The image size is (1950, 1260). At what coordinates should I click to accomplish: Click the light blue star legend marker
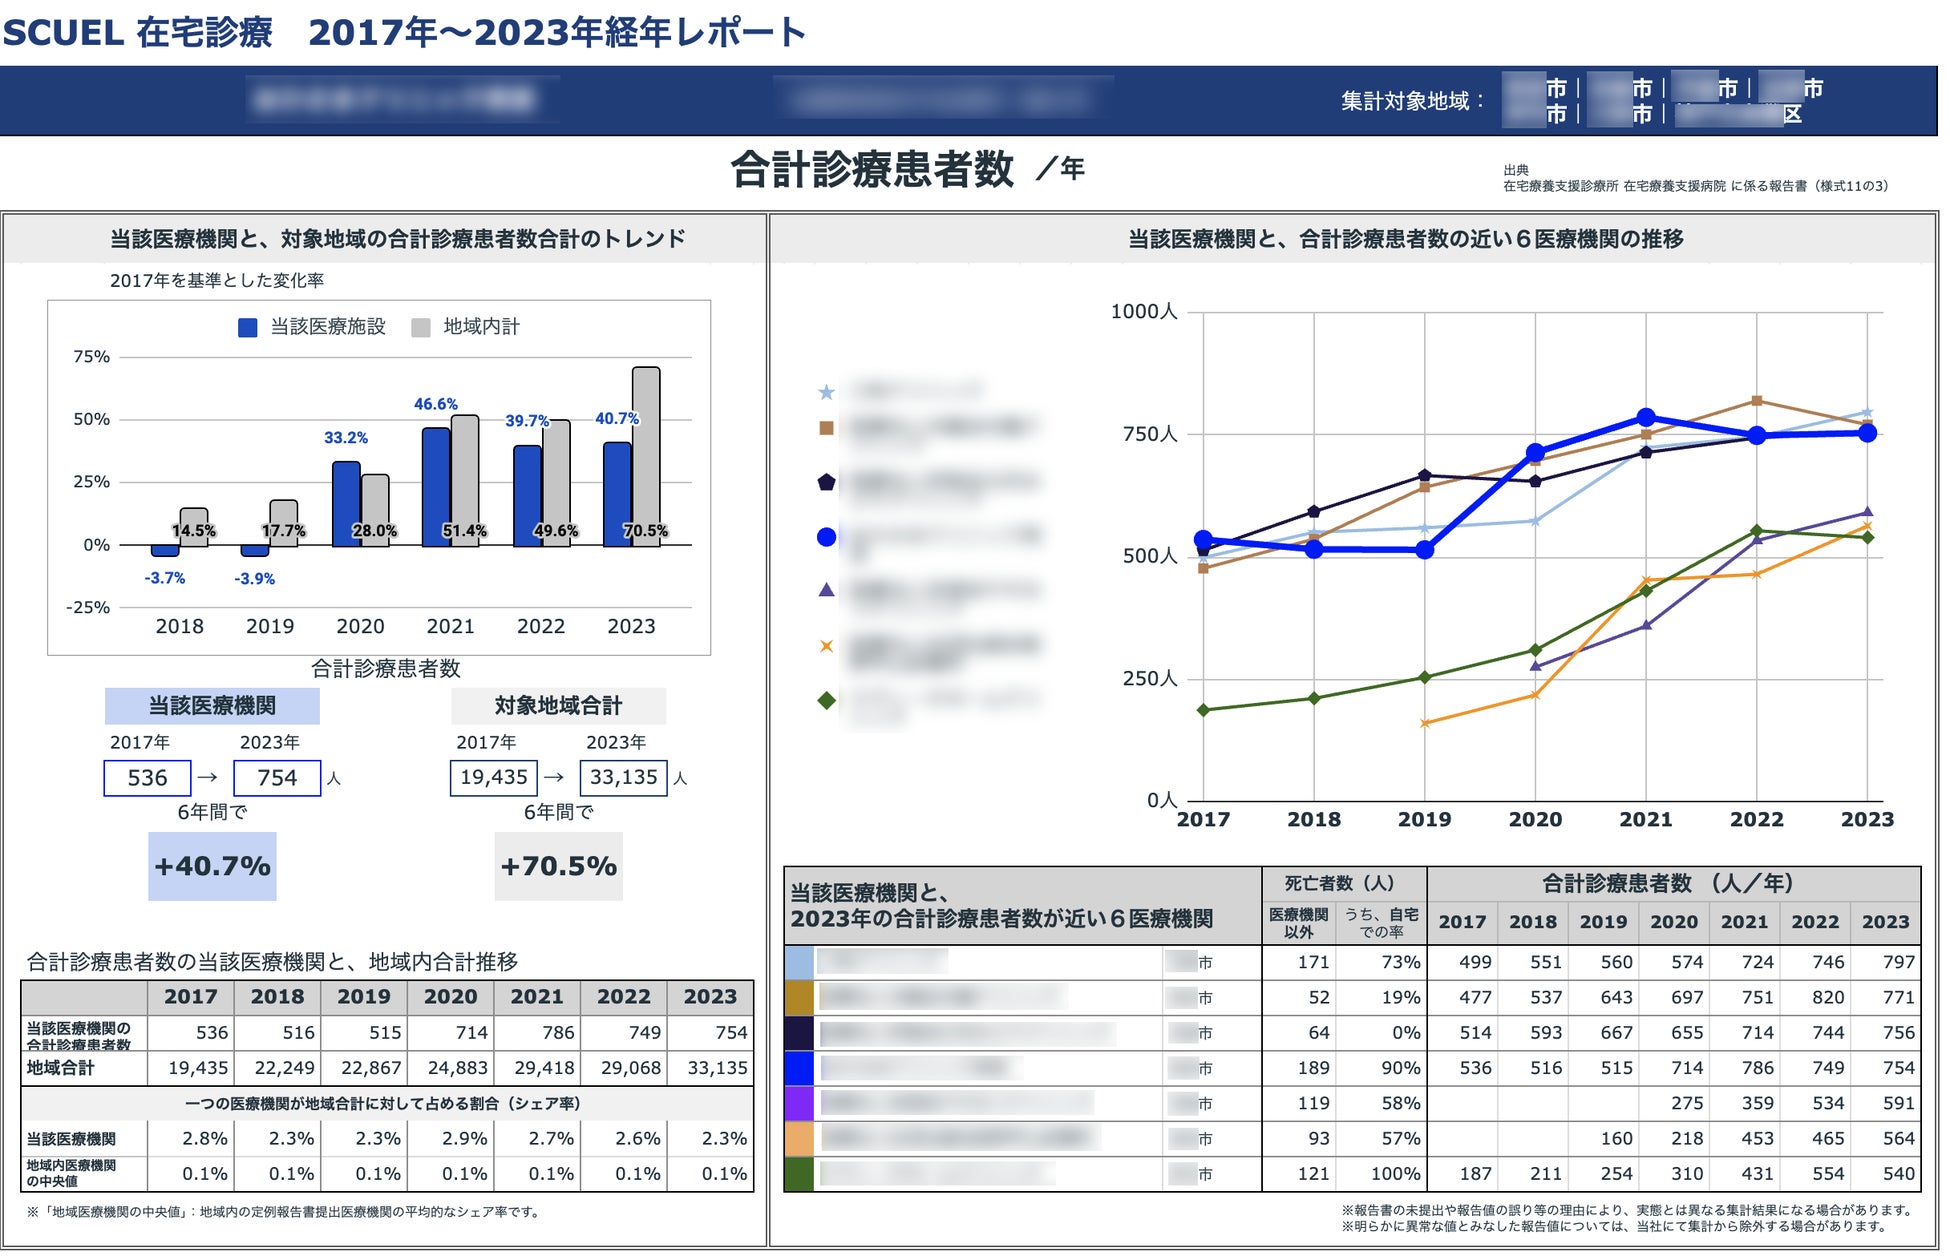pos(826,392)
